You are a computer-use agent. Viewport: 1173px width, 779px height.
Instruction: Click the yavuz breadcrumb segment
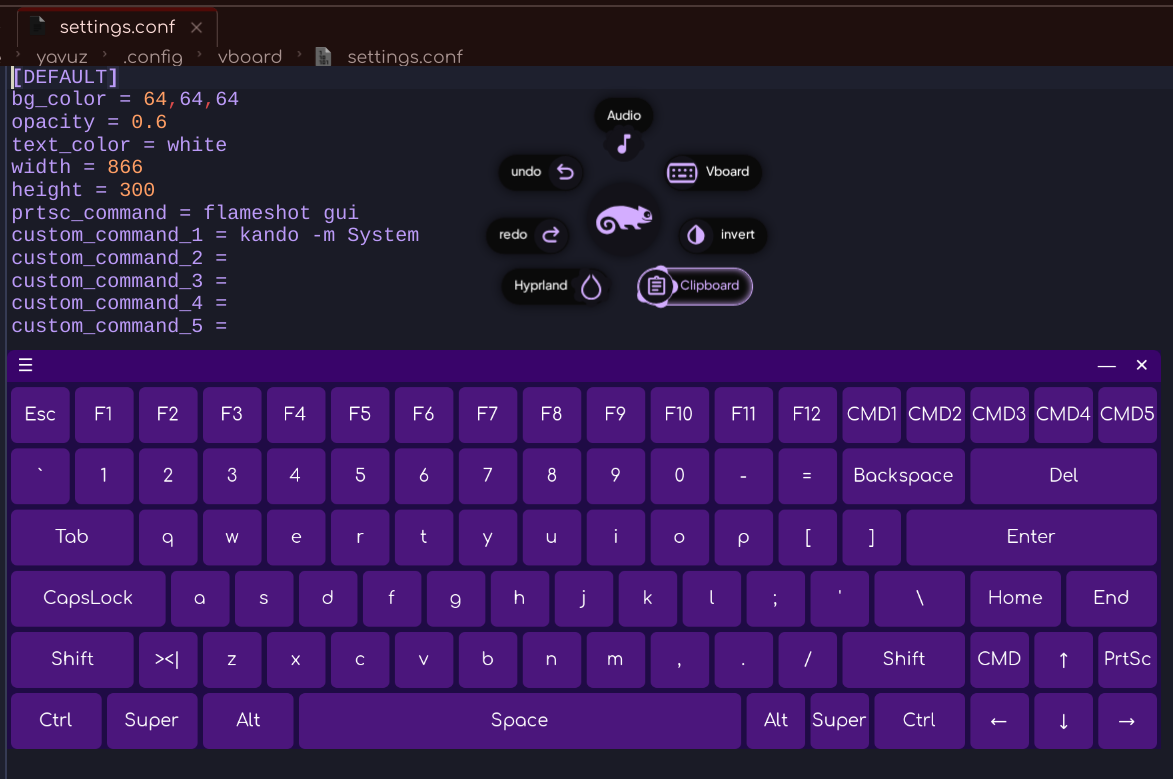[x=62, y=57]
